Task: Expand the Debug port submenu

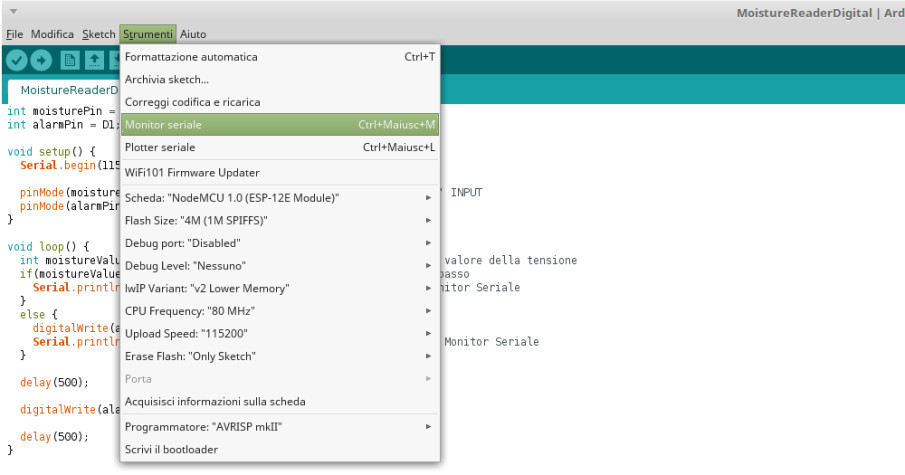Action: (x=280, y=243)
